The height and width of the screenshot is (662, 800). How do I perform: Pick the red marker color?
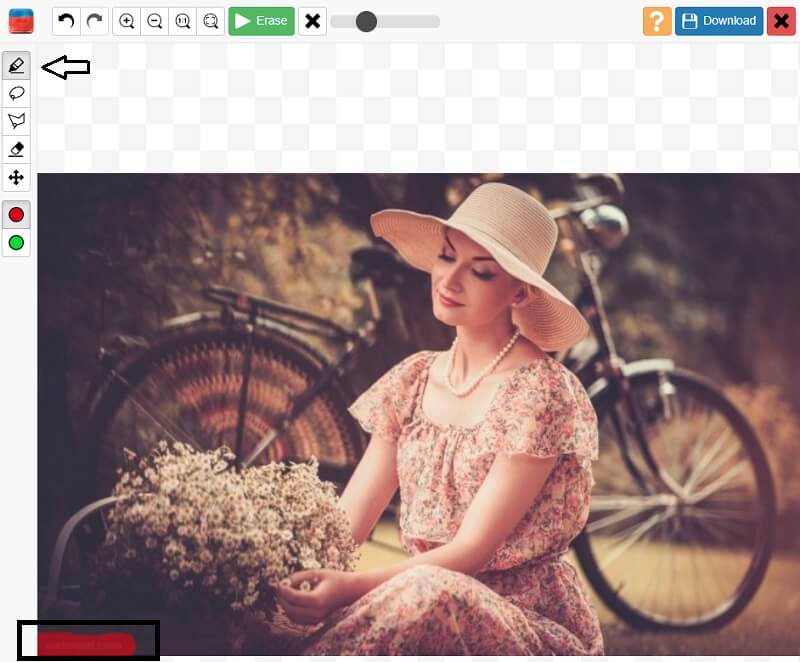16,214
